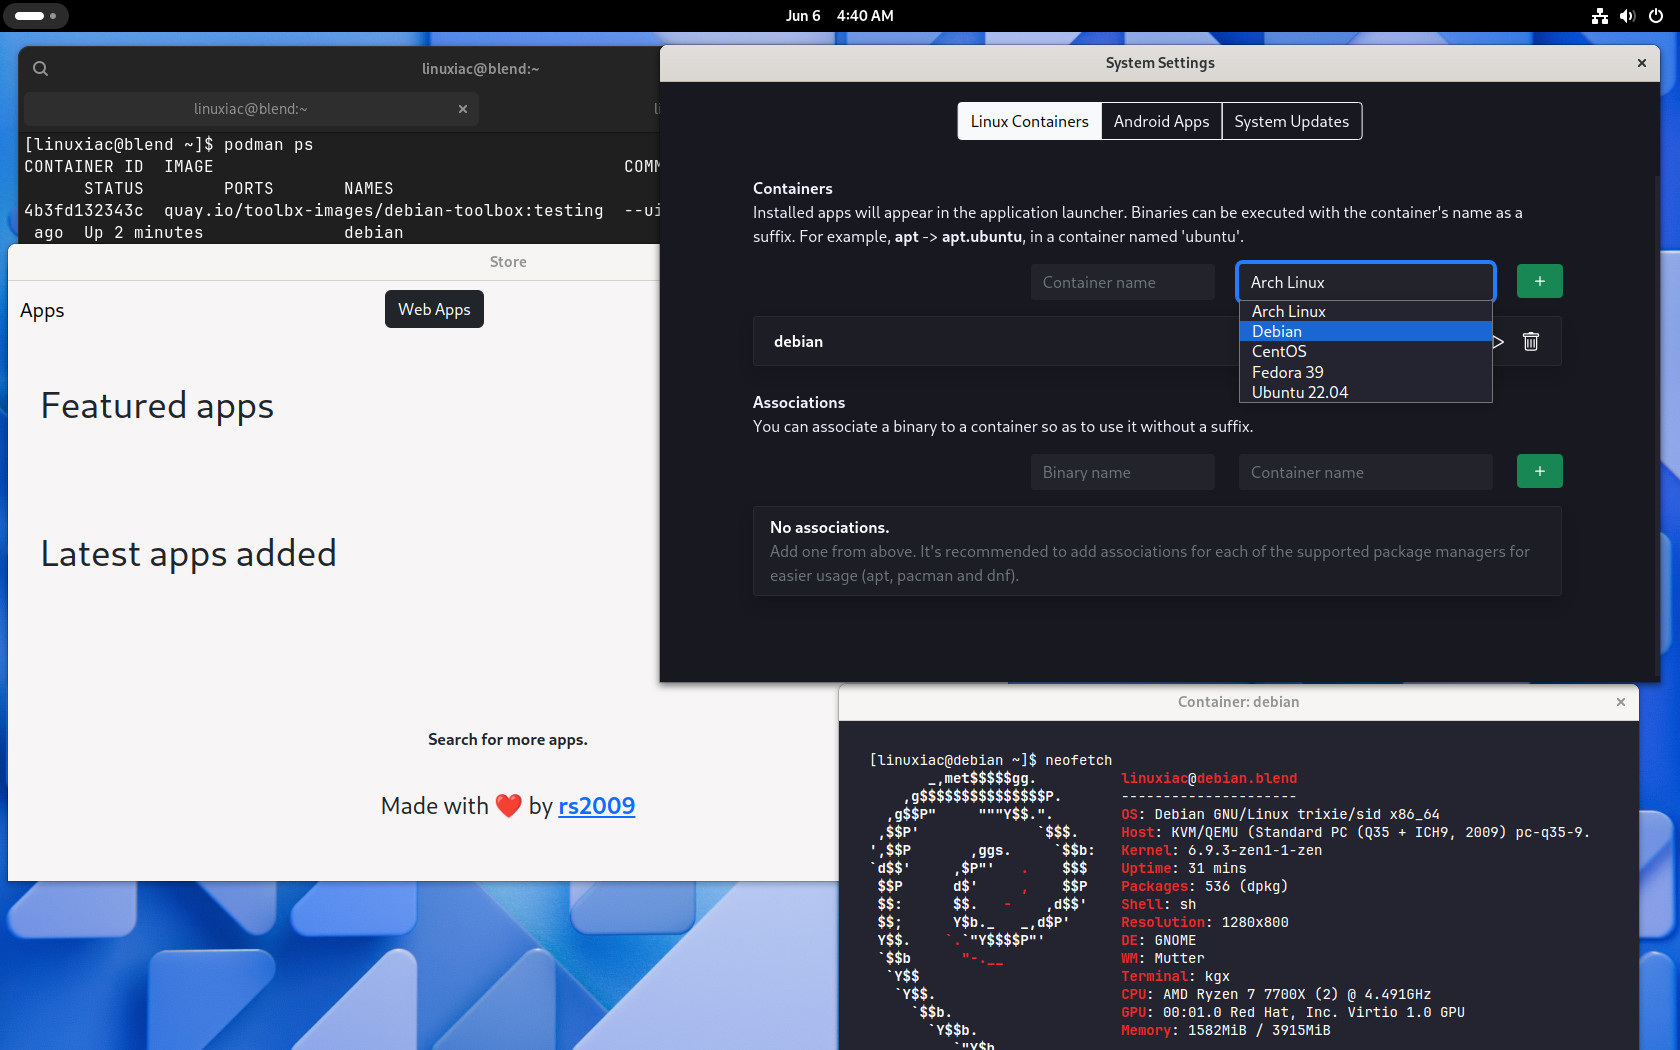Viewport: 1680px width, 1050px height.
Task: Click the linuxiac@debian.blend neofetch header
Action: point(1209,778)
